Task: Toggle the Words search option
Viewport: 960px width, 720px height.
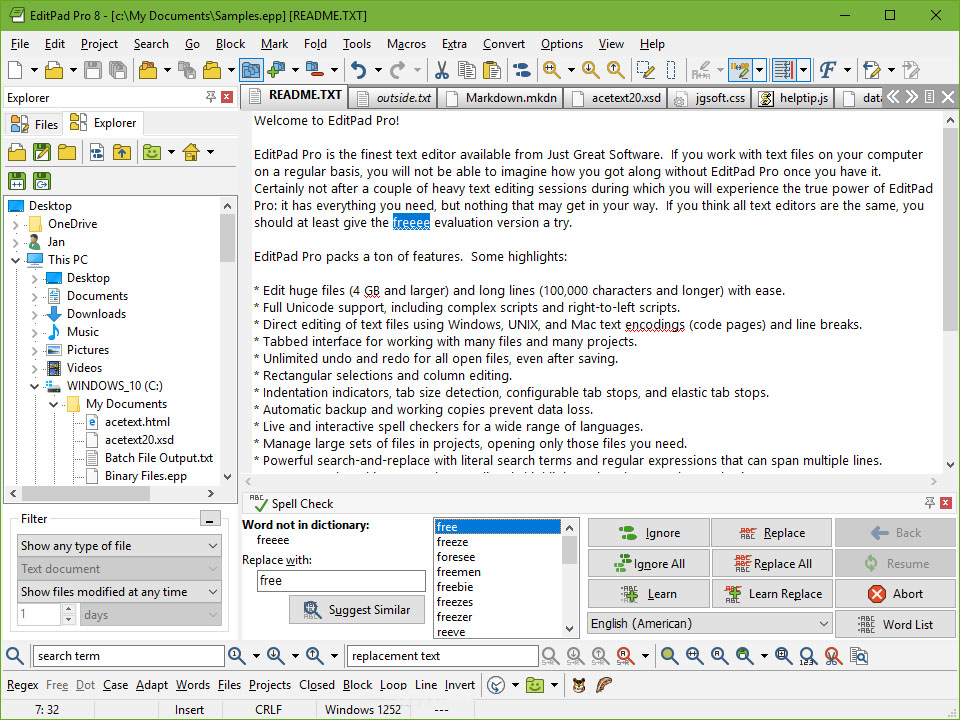Action: (x=193, y=684)
